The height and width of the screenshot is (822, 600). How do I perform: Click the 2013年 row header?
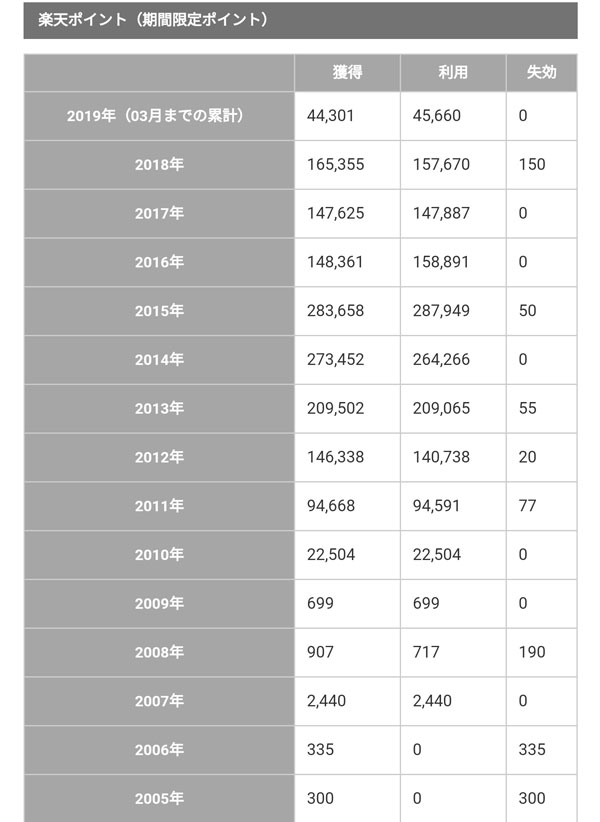pyautogui.click(x=159, y=408)
